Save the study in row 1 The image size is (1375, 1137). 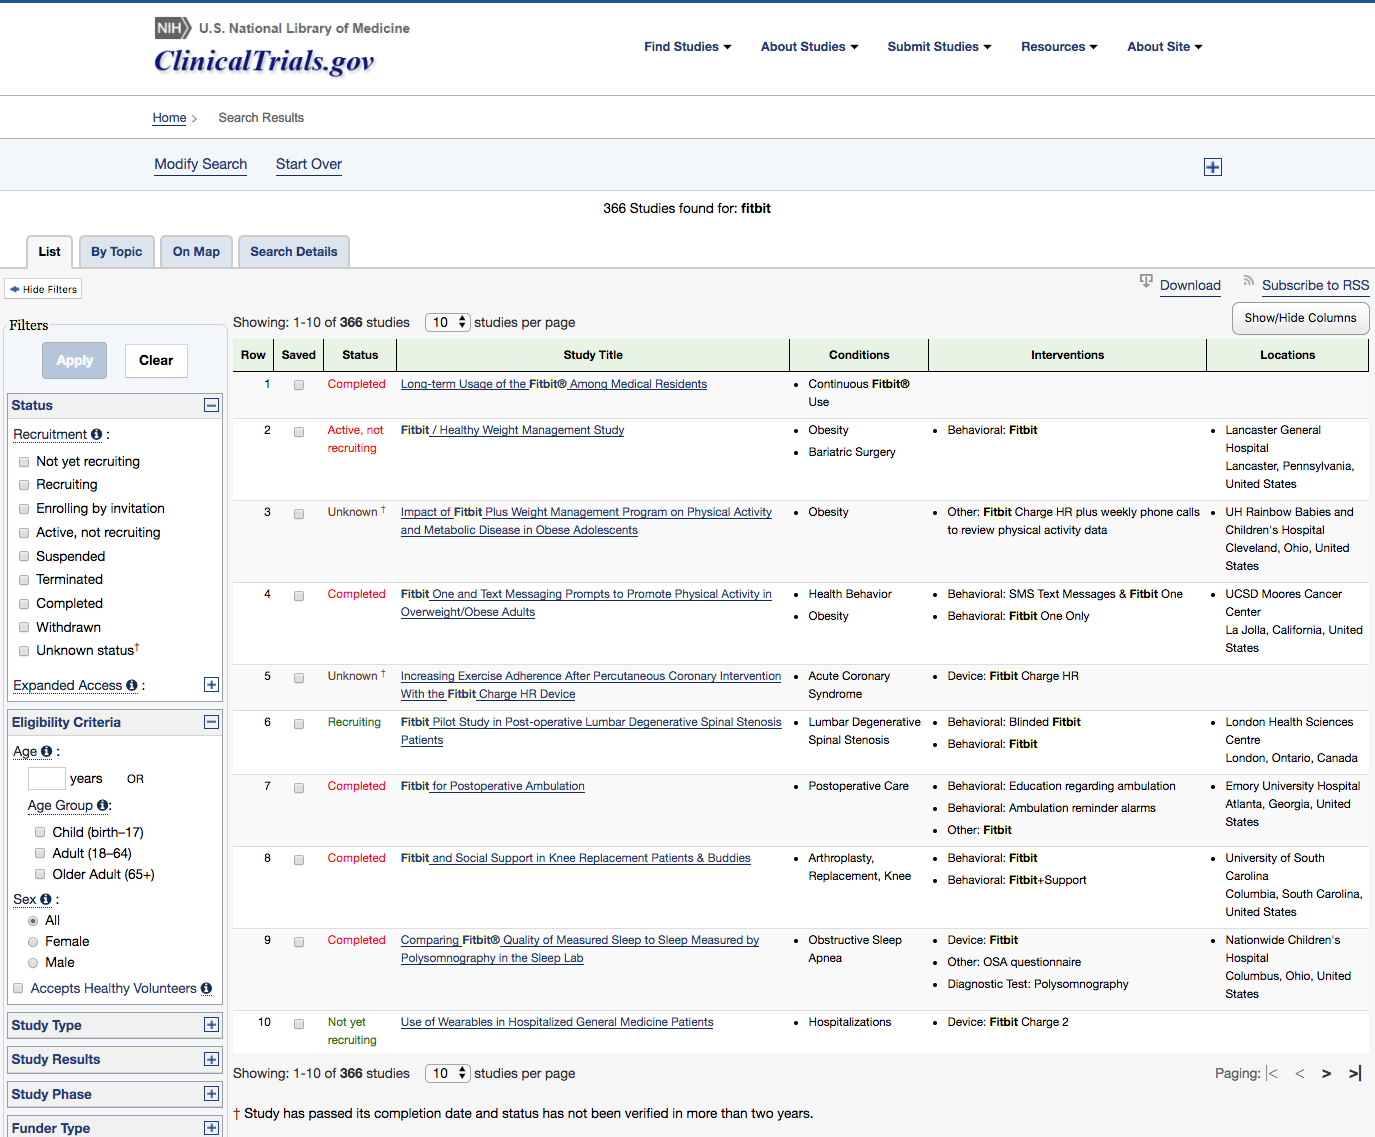(x=299, y=385)
